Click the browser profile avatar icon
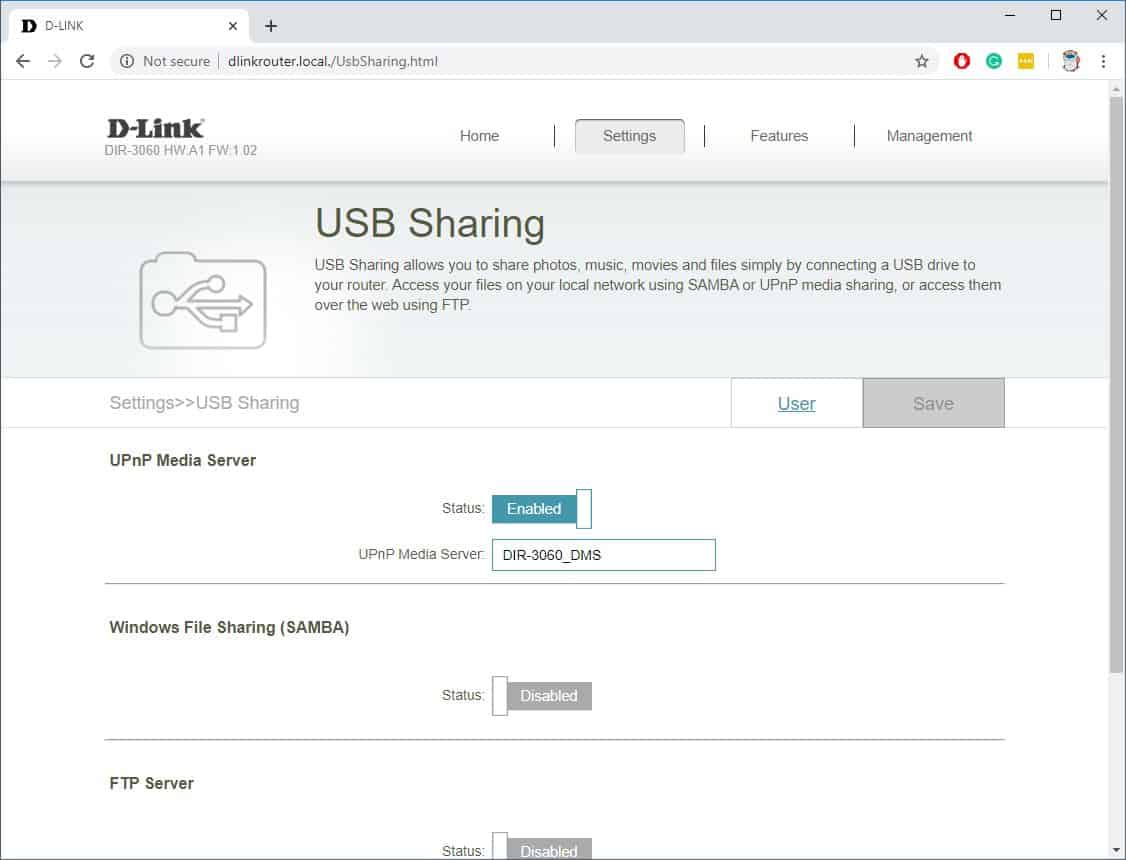 pyautogui.click(x=1070, y=61)
